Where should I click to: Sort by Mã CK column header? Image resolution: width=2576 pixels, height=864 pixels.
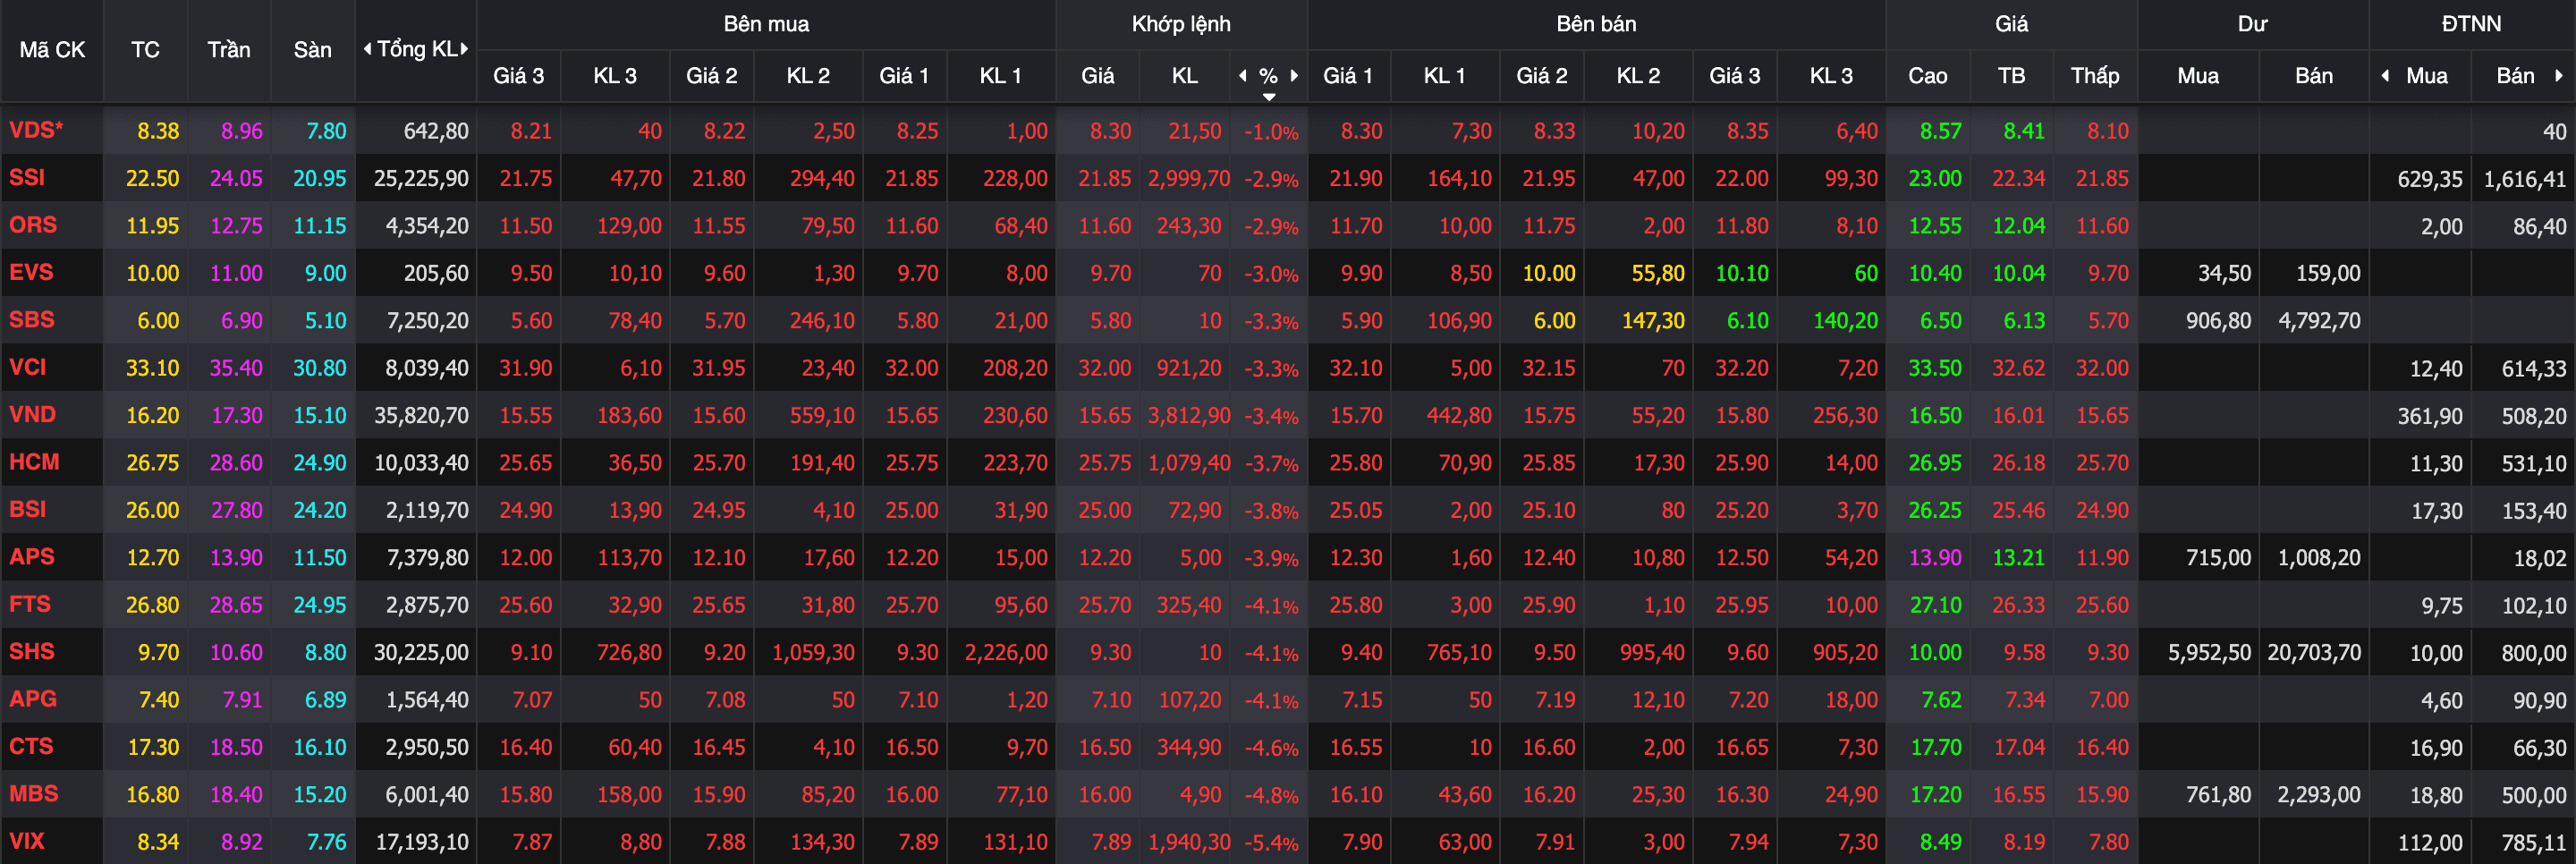(52, 49)
